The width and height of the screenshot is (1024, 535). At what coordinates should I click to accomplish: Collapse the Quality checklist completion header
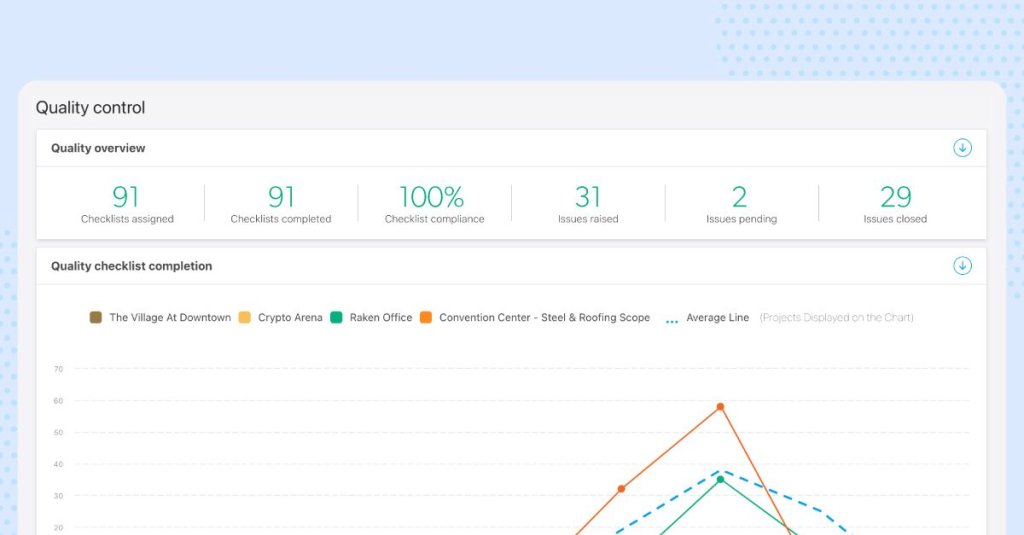(131, 266)
